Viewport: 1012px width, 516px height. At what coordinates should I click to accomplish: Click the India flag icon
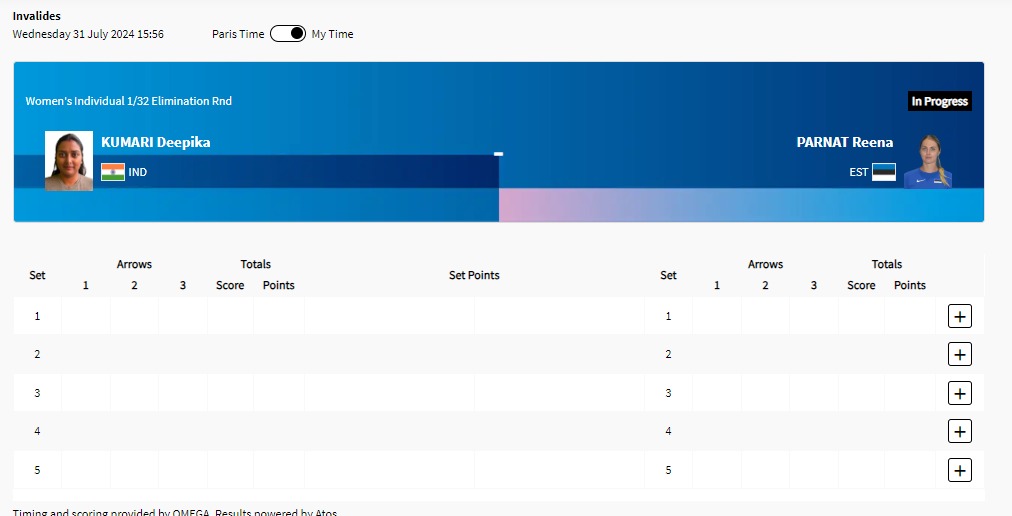(x=113, y=172)
